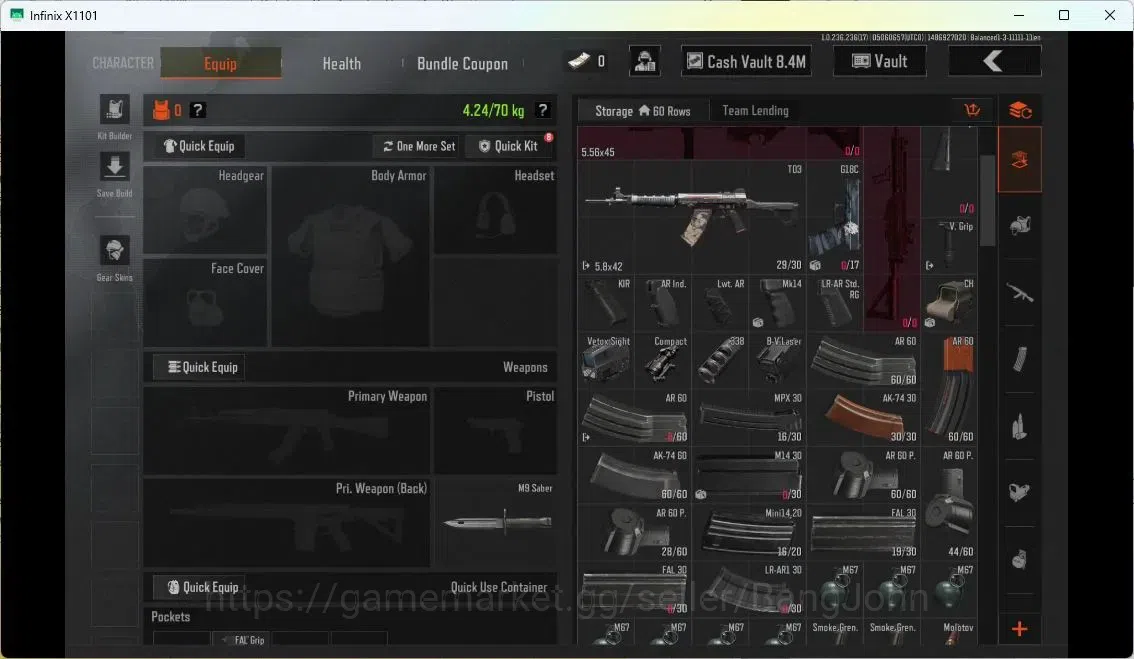Click the M9 Saber knife slot
This screenshot has height=659, width=1134.
pyautogui.click(x=495, y=522)
